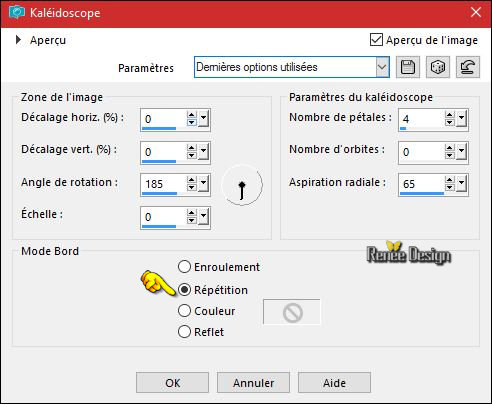Open the Nombre d'orbites slider dropdown arrow
The image size is (492, 404).
461,152
